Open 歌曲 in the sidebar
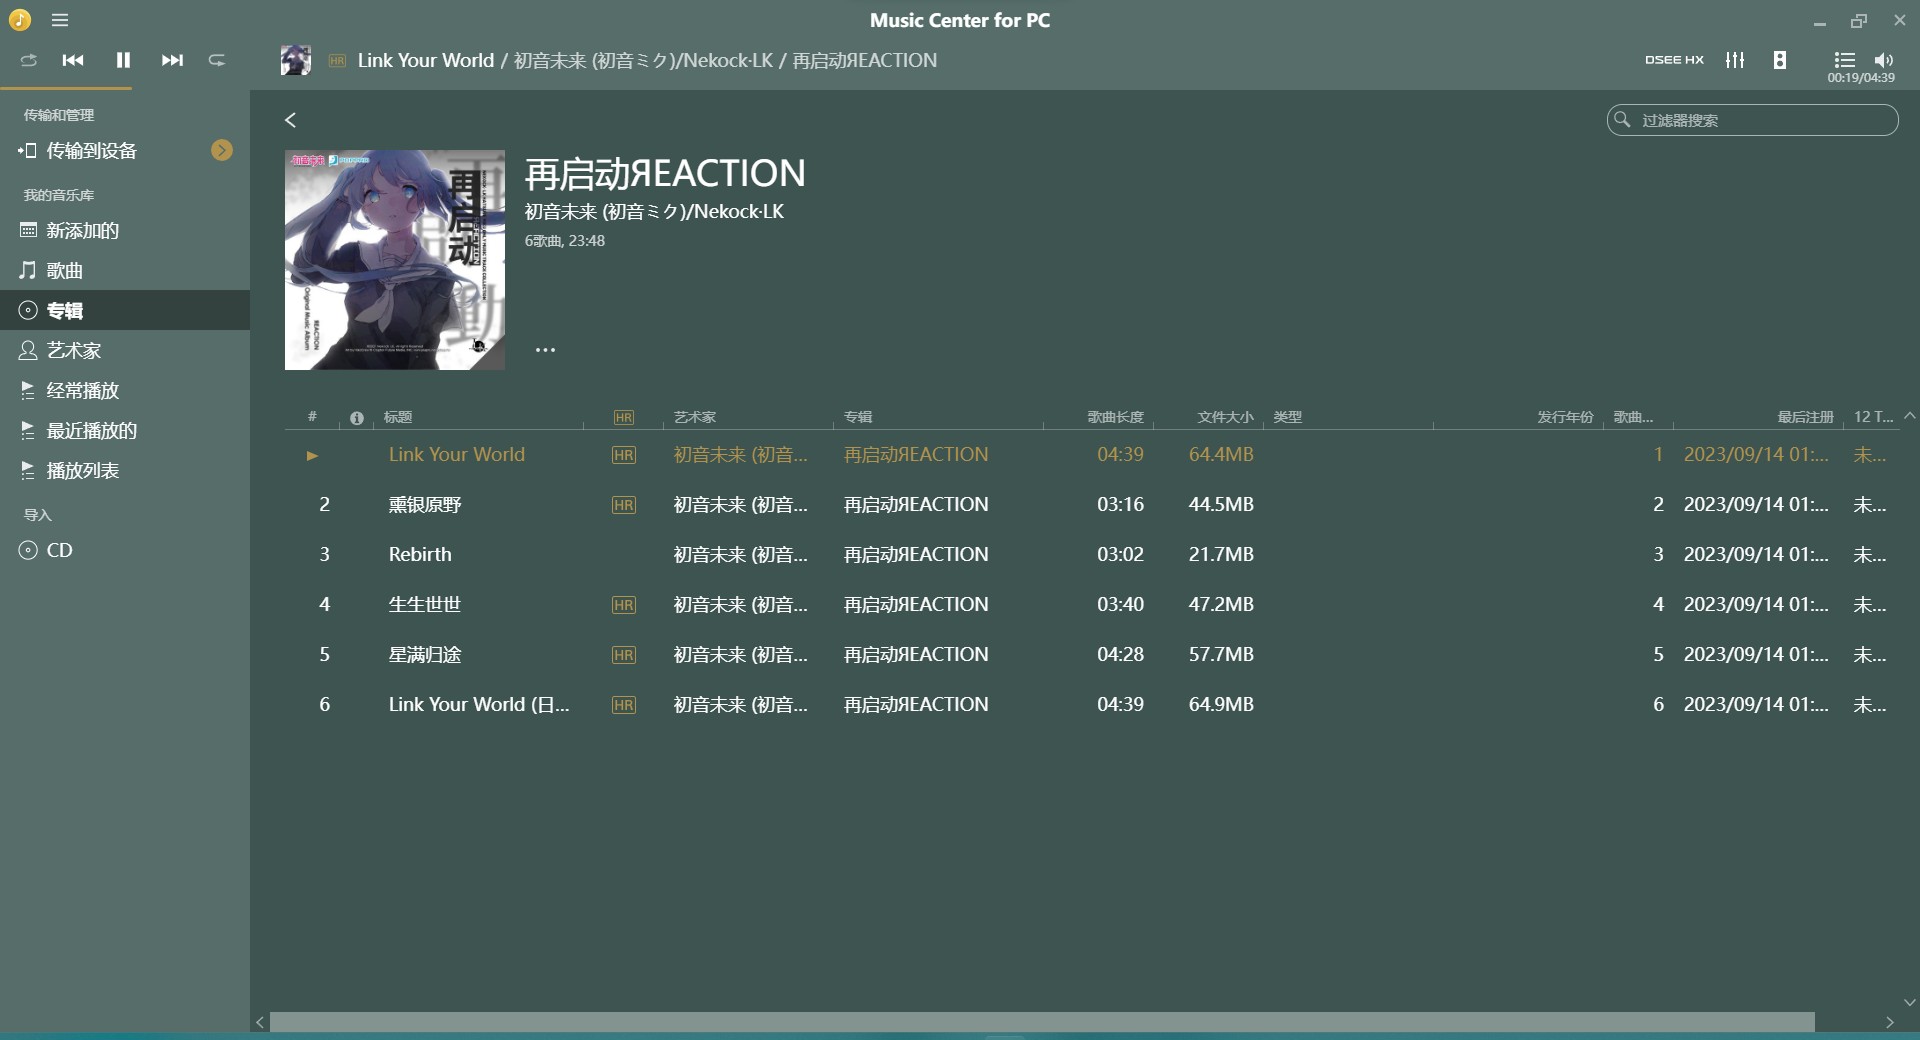This screenshot has width=1920, height=1040. click(64, 270)
